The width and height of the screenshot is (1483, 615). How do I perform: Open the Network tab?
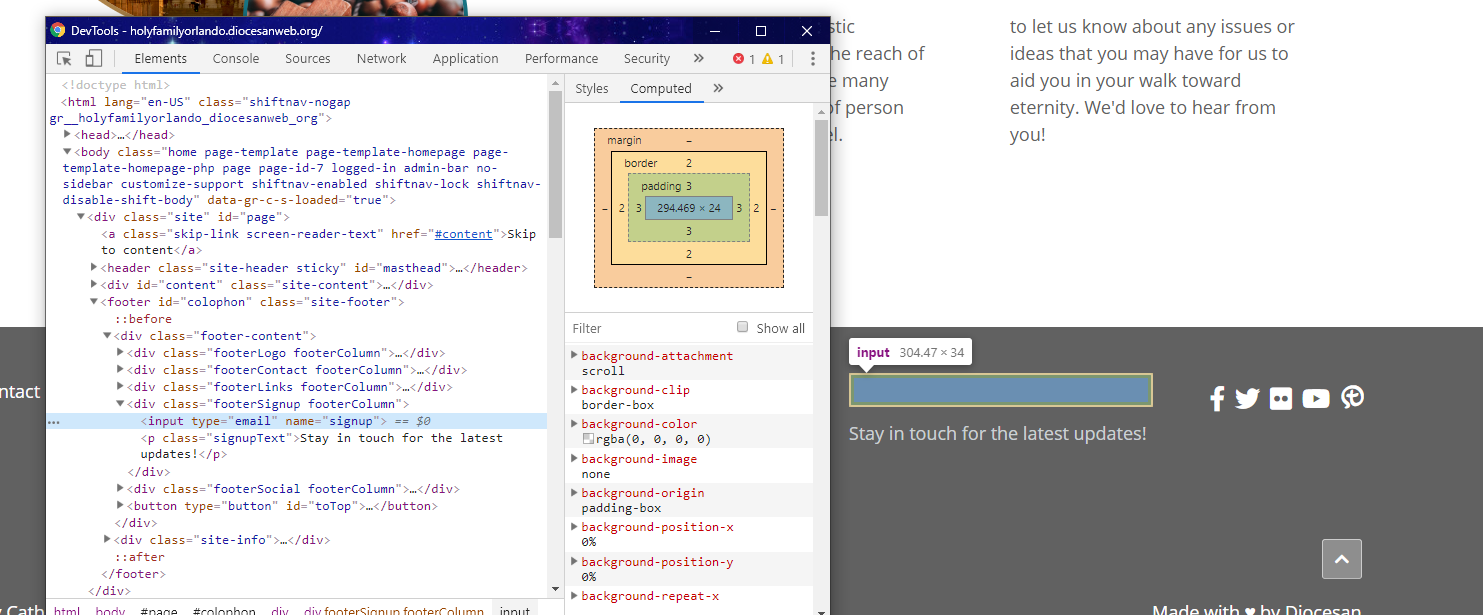pos(381,59)
